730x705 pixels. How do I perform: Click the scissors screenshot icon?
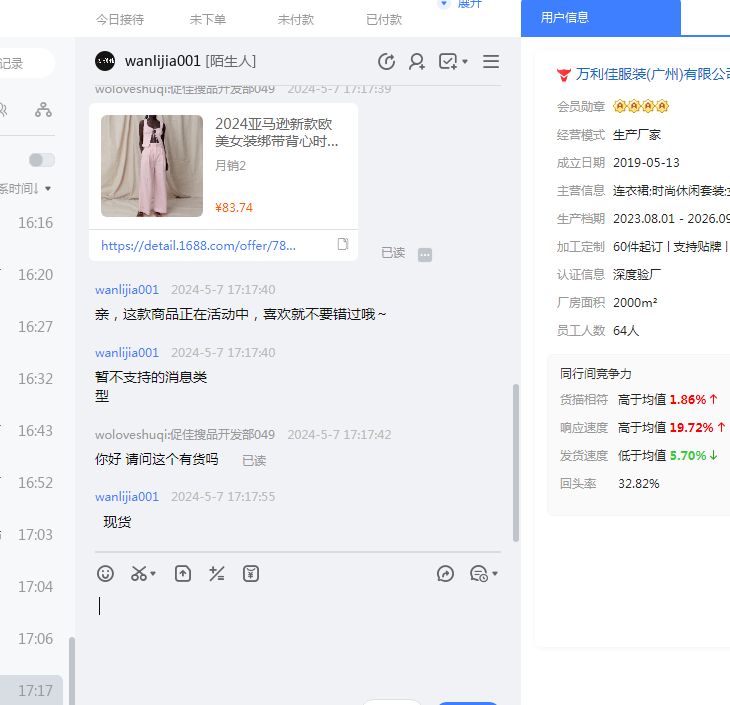pyautogui.click(x=139, y=573)
